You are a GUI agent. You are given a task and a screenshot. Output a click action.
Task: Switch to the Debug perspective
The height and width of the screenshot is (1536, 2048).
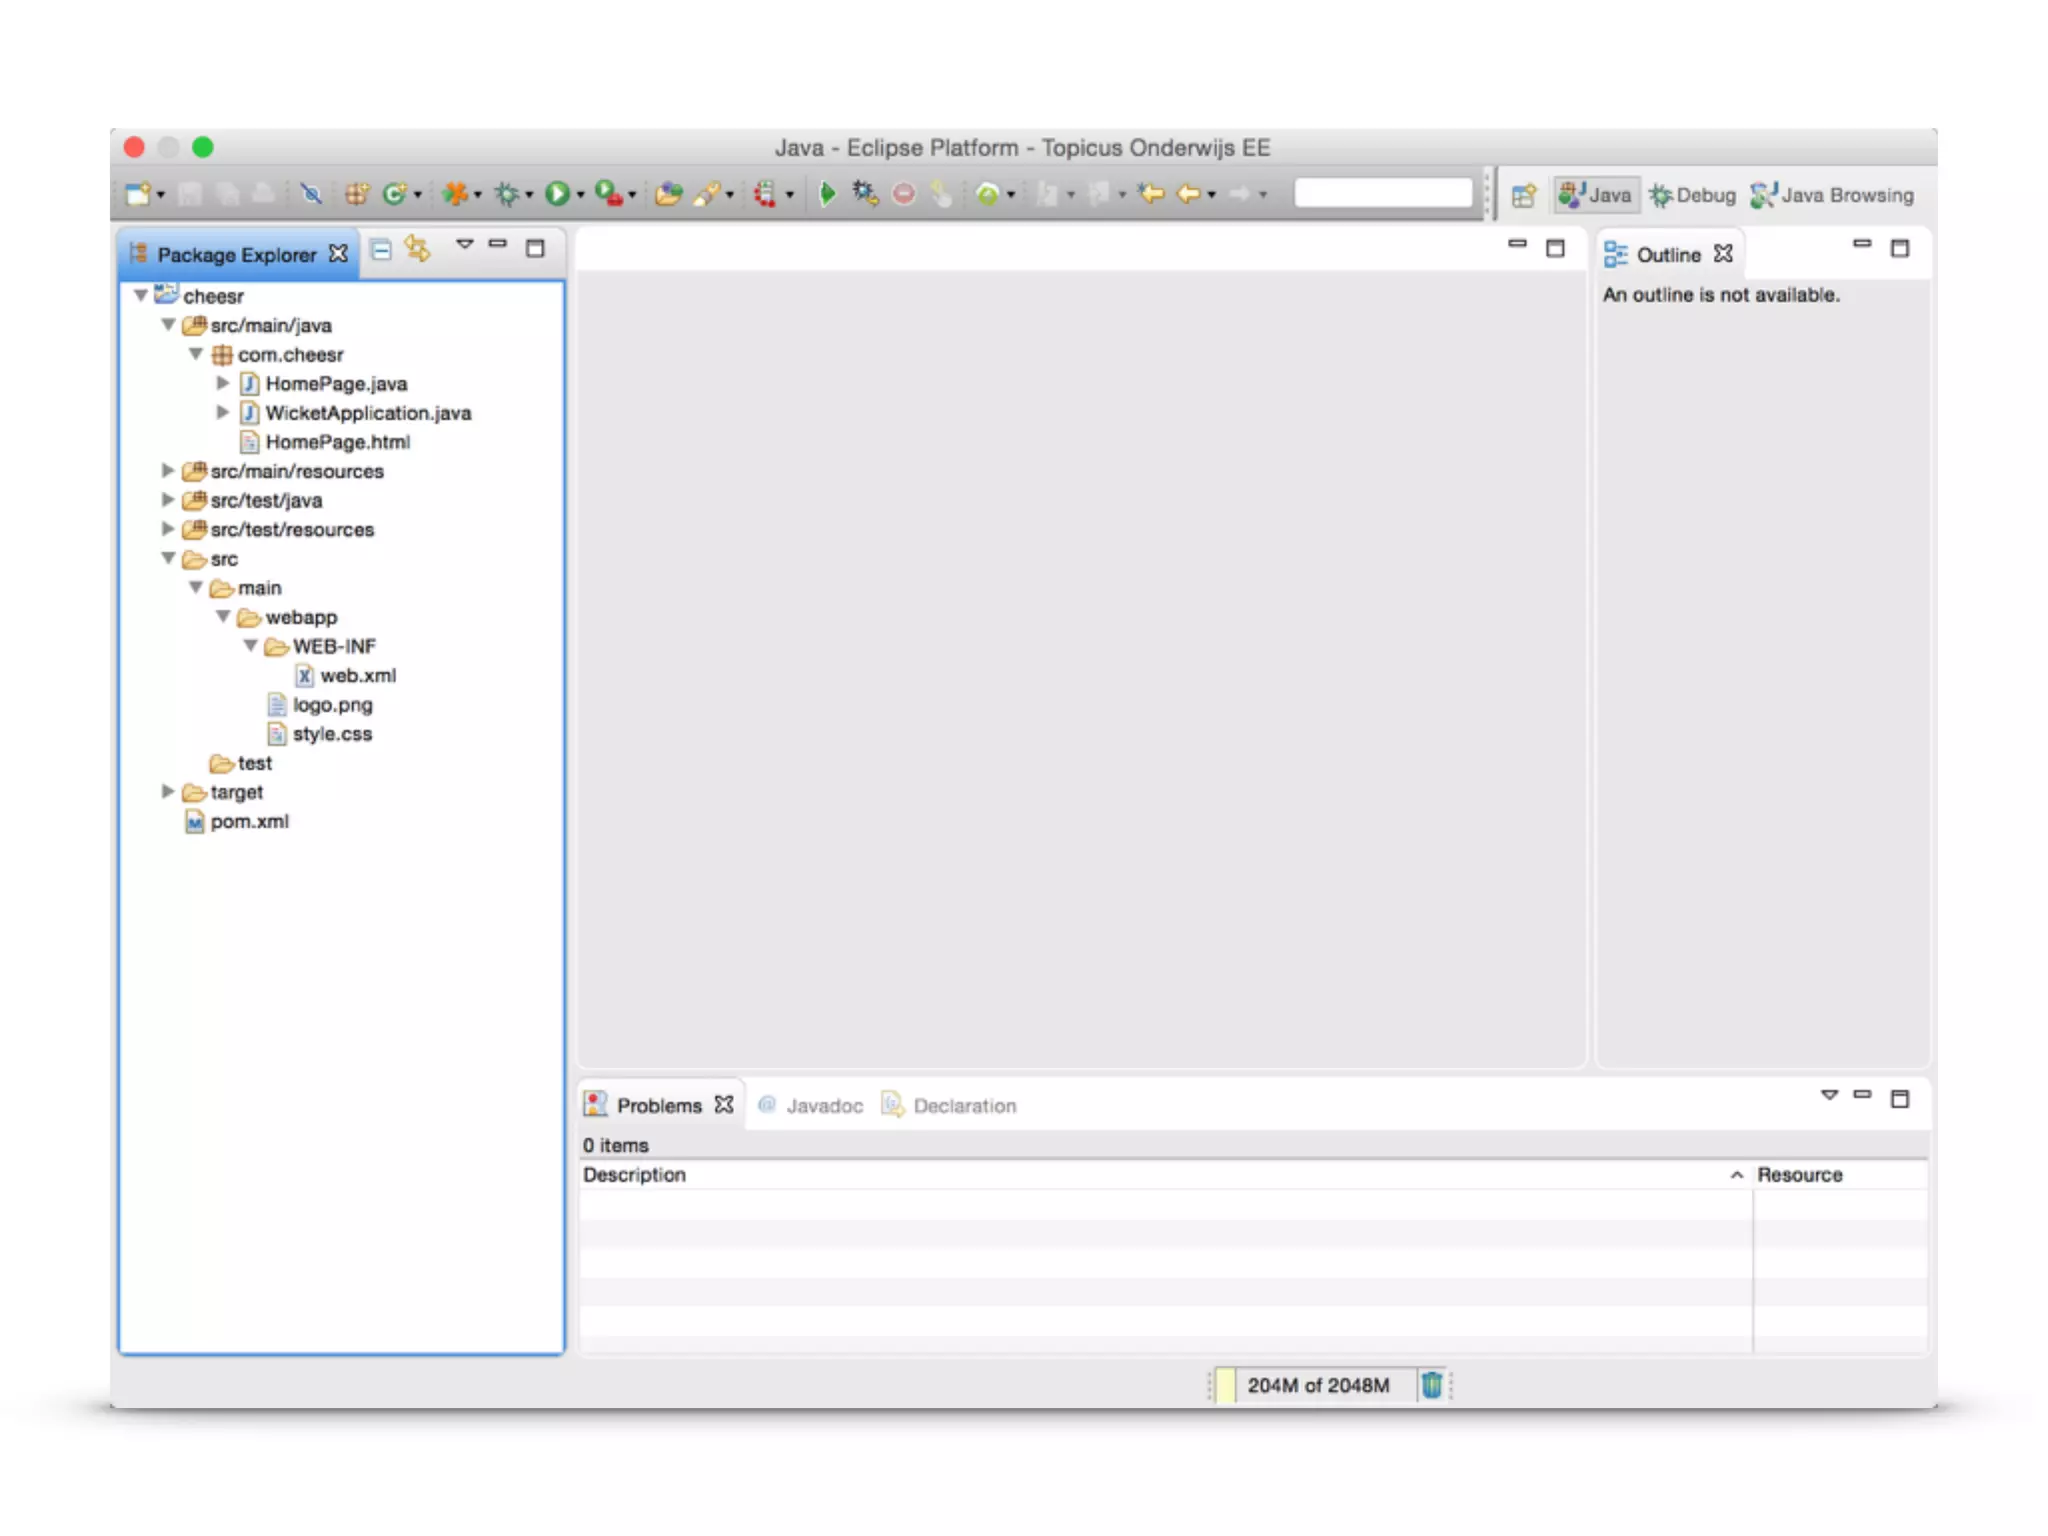(x=1692, y=196)
